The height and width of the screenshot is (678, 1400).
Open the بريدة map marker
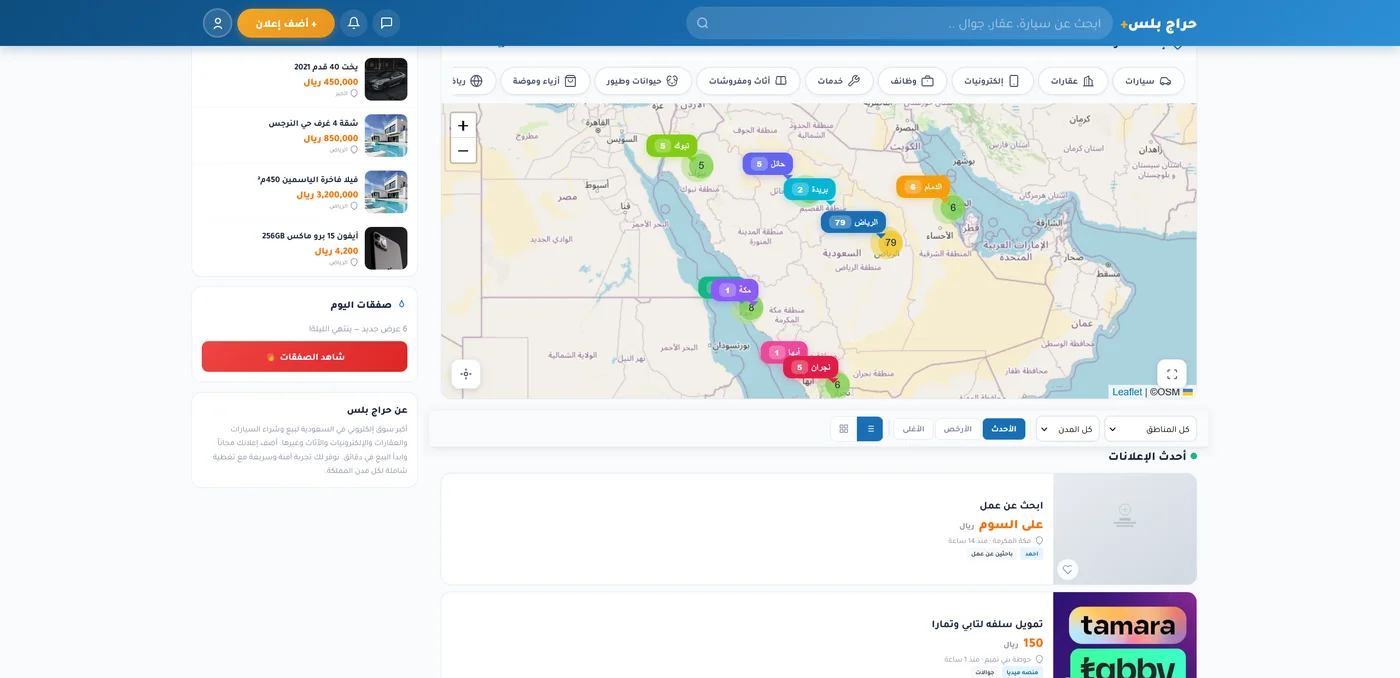click(810, 189)
